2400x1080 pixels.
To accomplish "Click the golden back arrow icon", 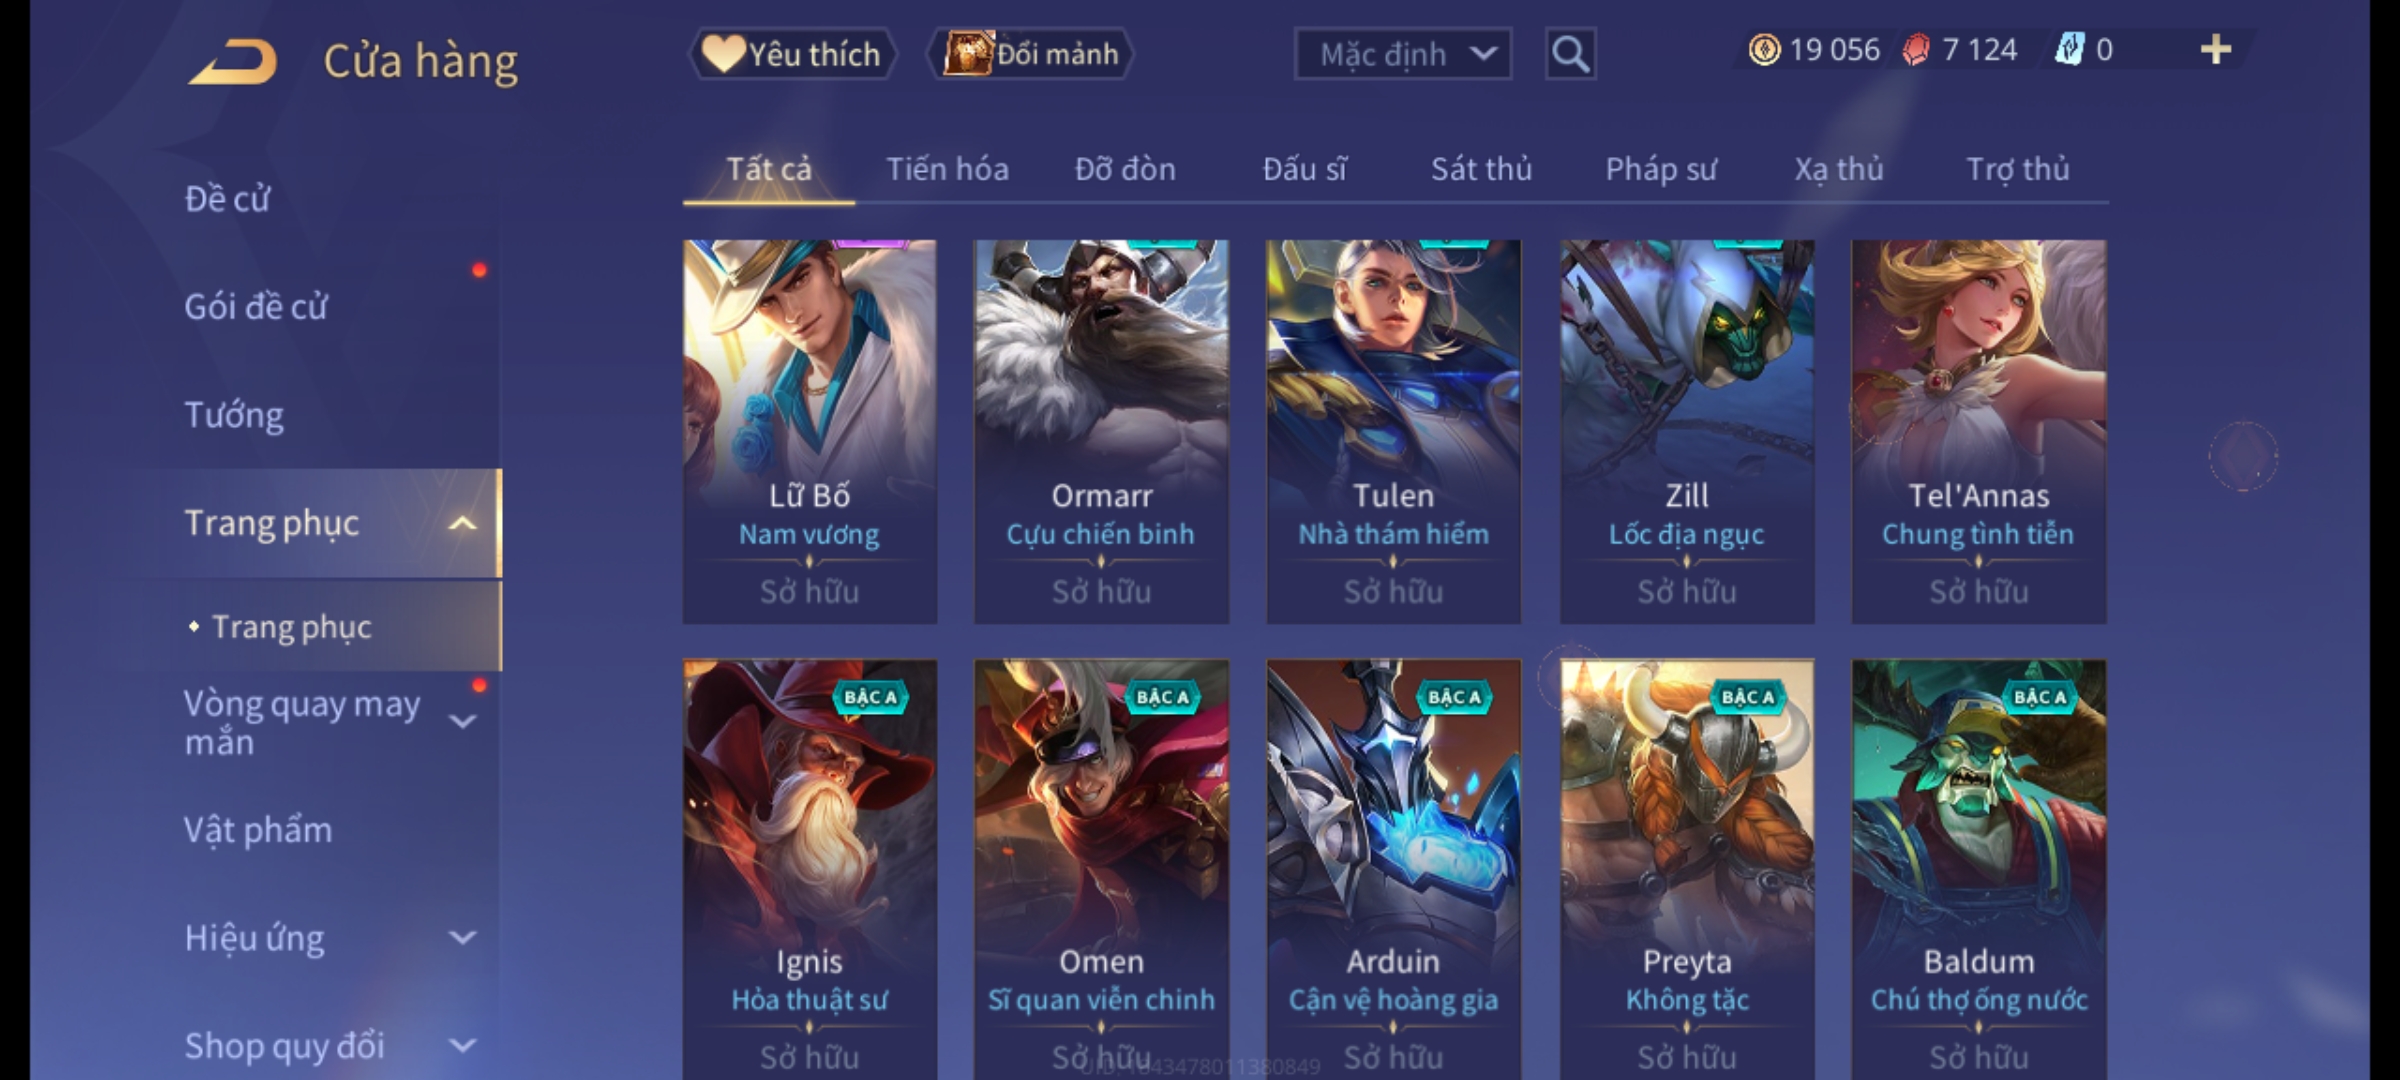I will point(232,62).
